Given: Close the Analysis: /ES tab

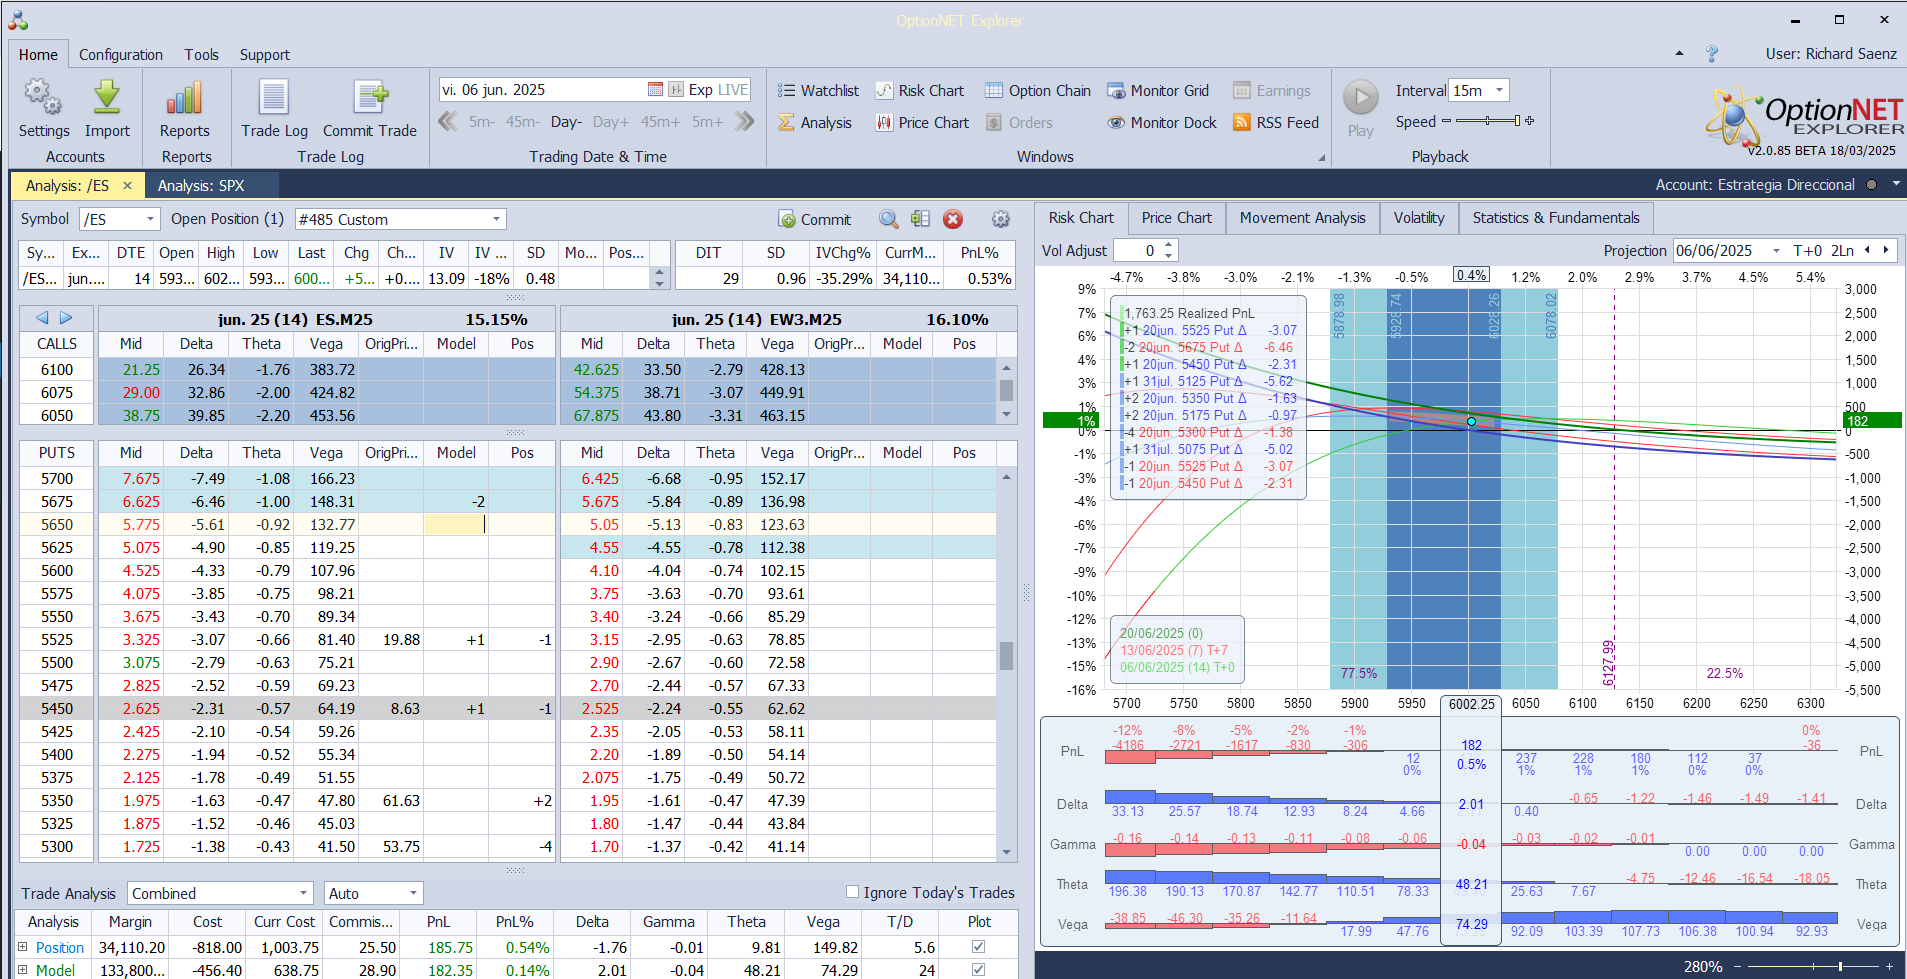Looking at the screenshot, I should tap(127, 185).
